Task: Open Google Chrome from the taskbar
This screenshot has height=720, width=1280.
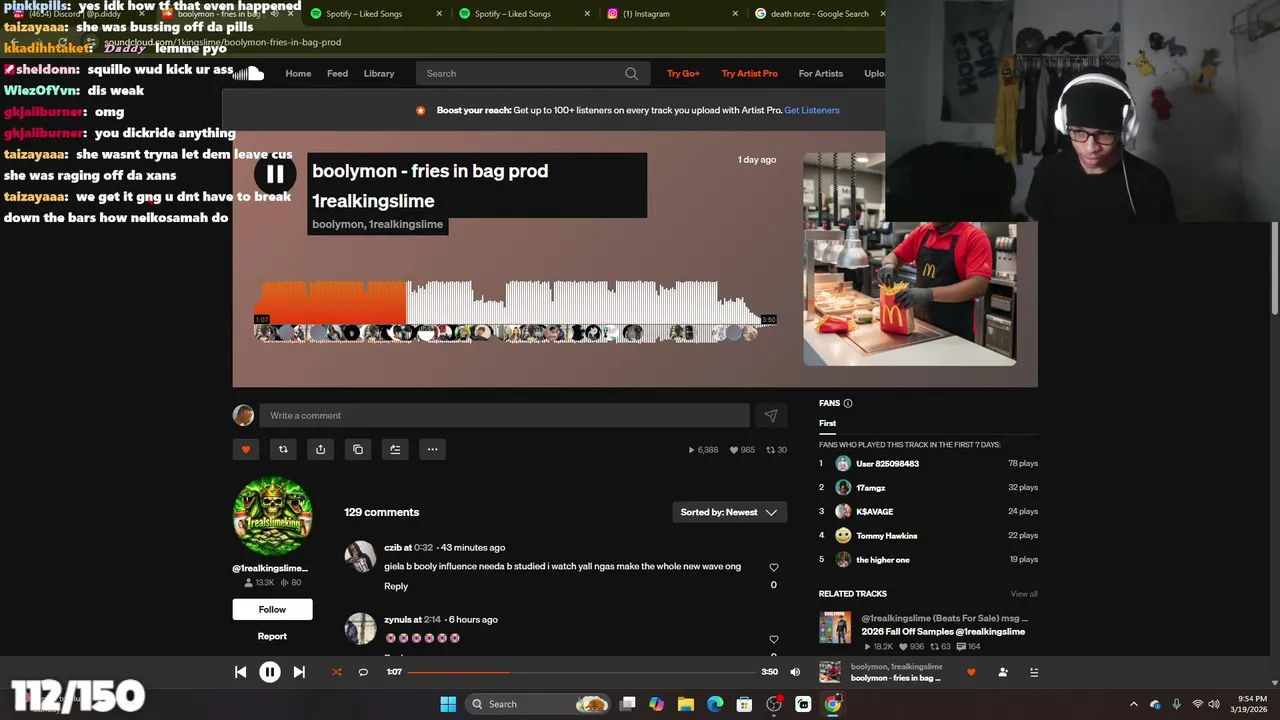Action: tap(832, 704)
